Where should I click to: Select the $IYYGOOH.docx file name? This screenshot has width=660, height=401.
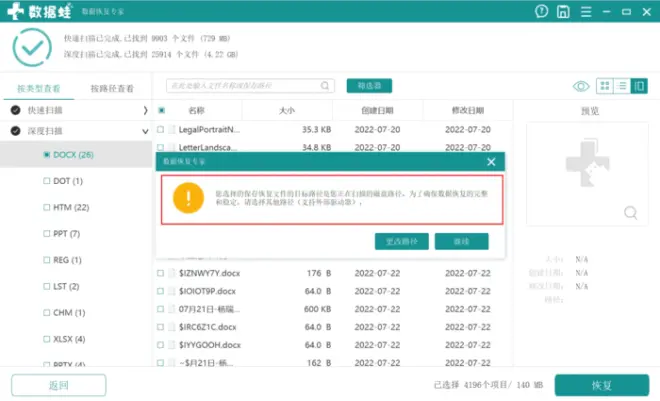tap(210, 345)
